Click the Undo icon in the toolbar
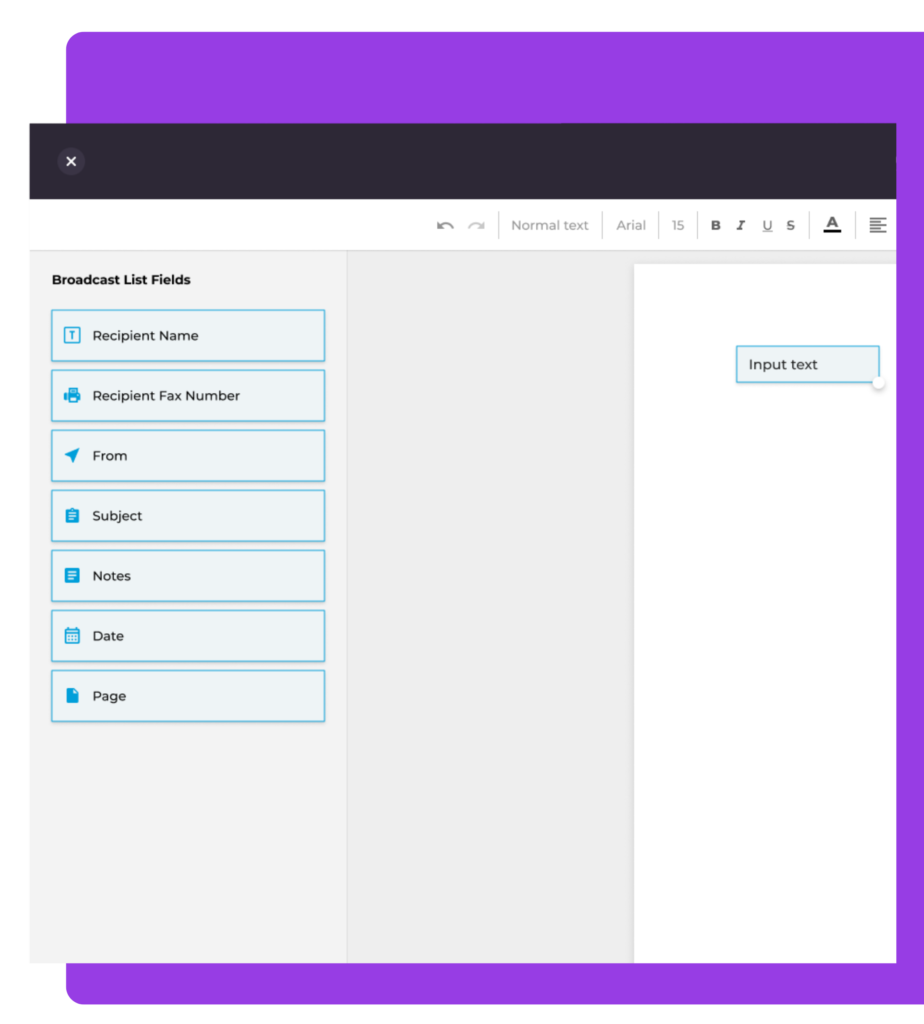 (445, 225)
